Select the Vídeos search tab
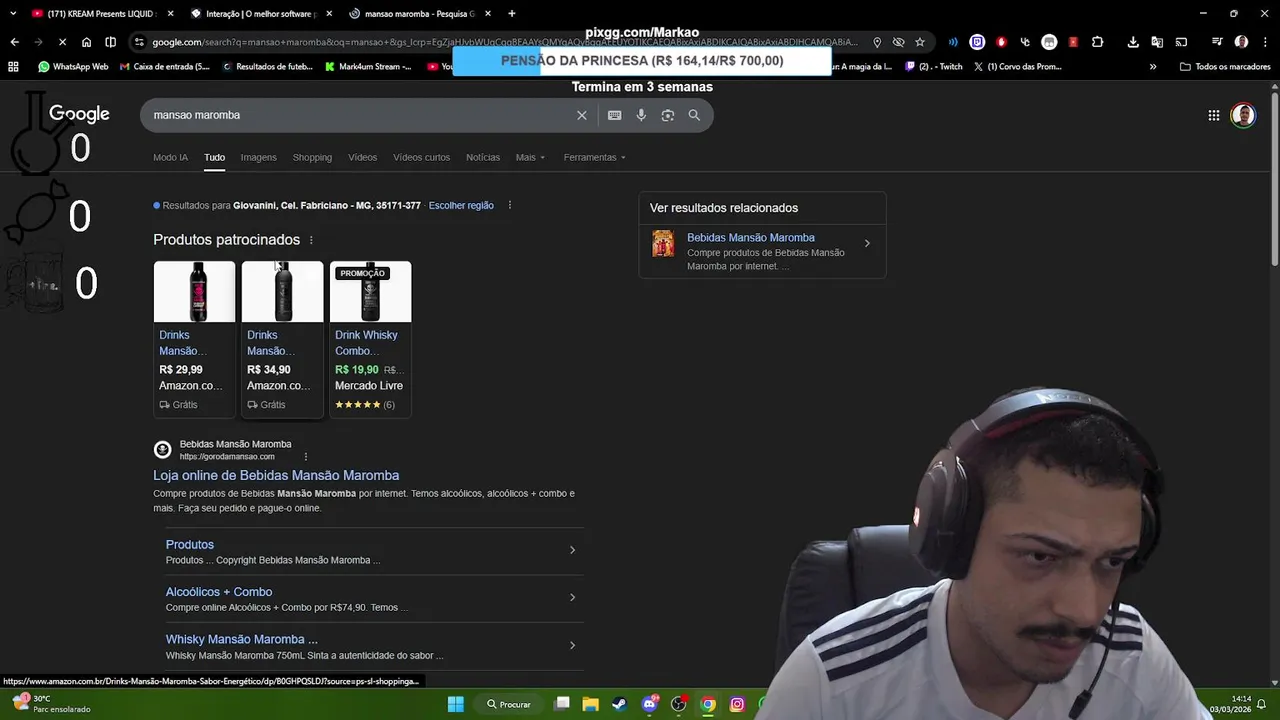Viewport: 1280px width, 720px height. 362,157
